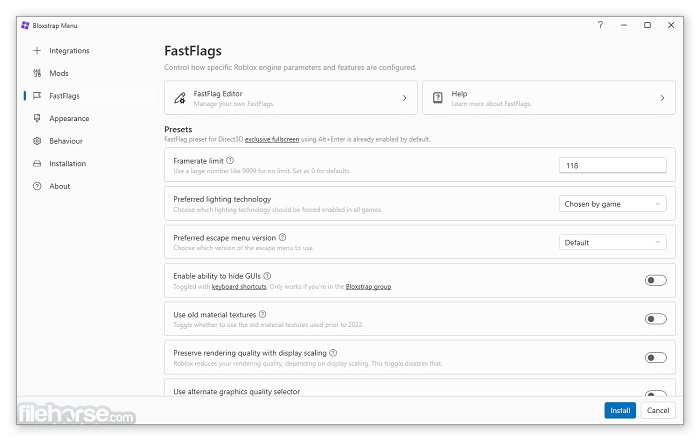Click the About question-mark icon in sidebar
This screenshot has width=700, height=441.
coord(37,186)
